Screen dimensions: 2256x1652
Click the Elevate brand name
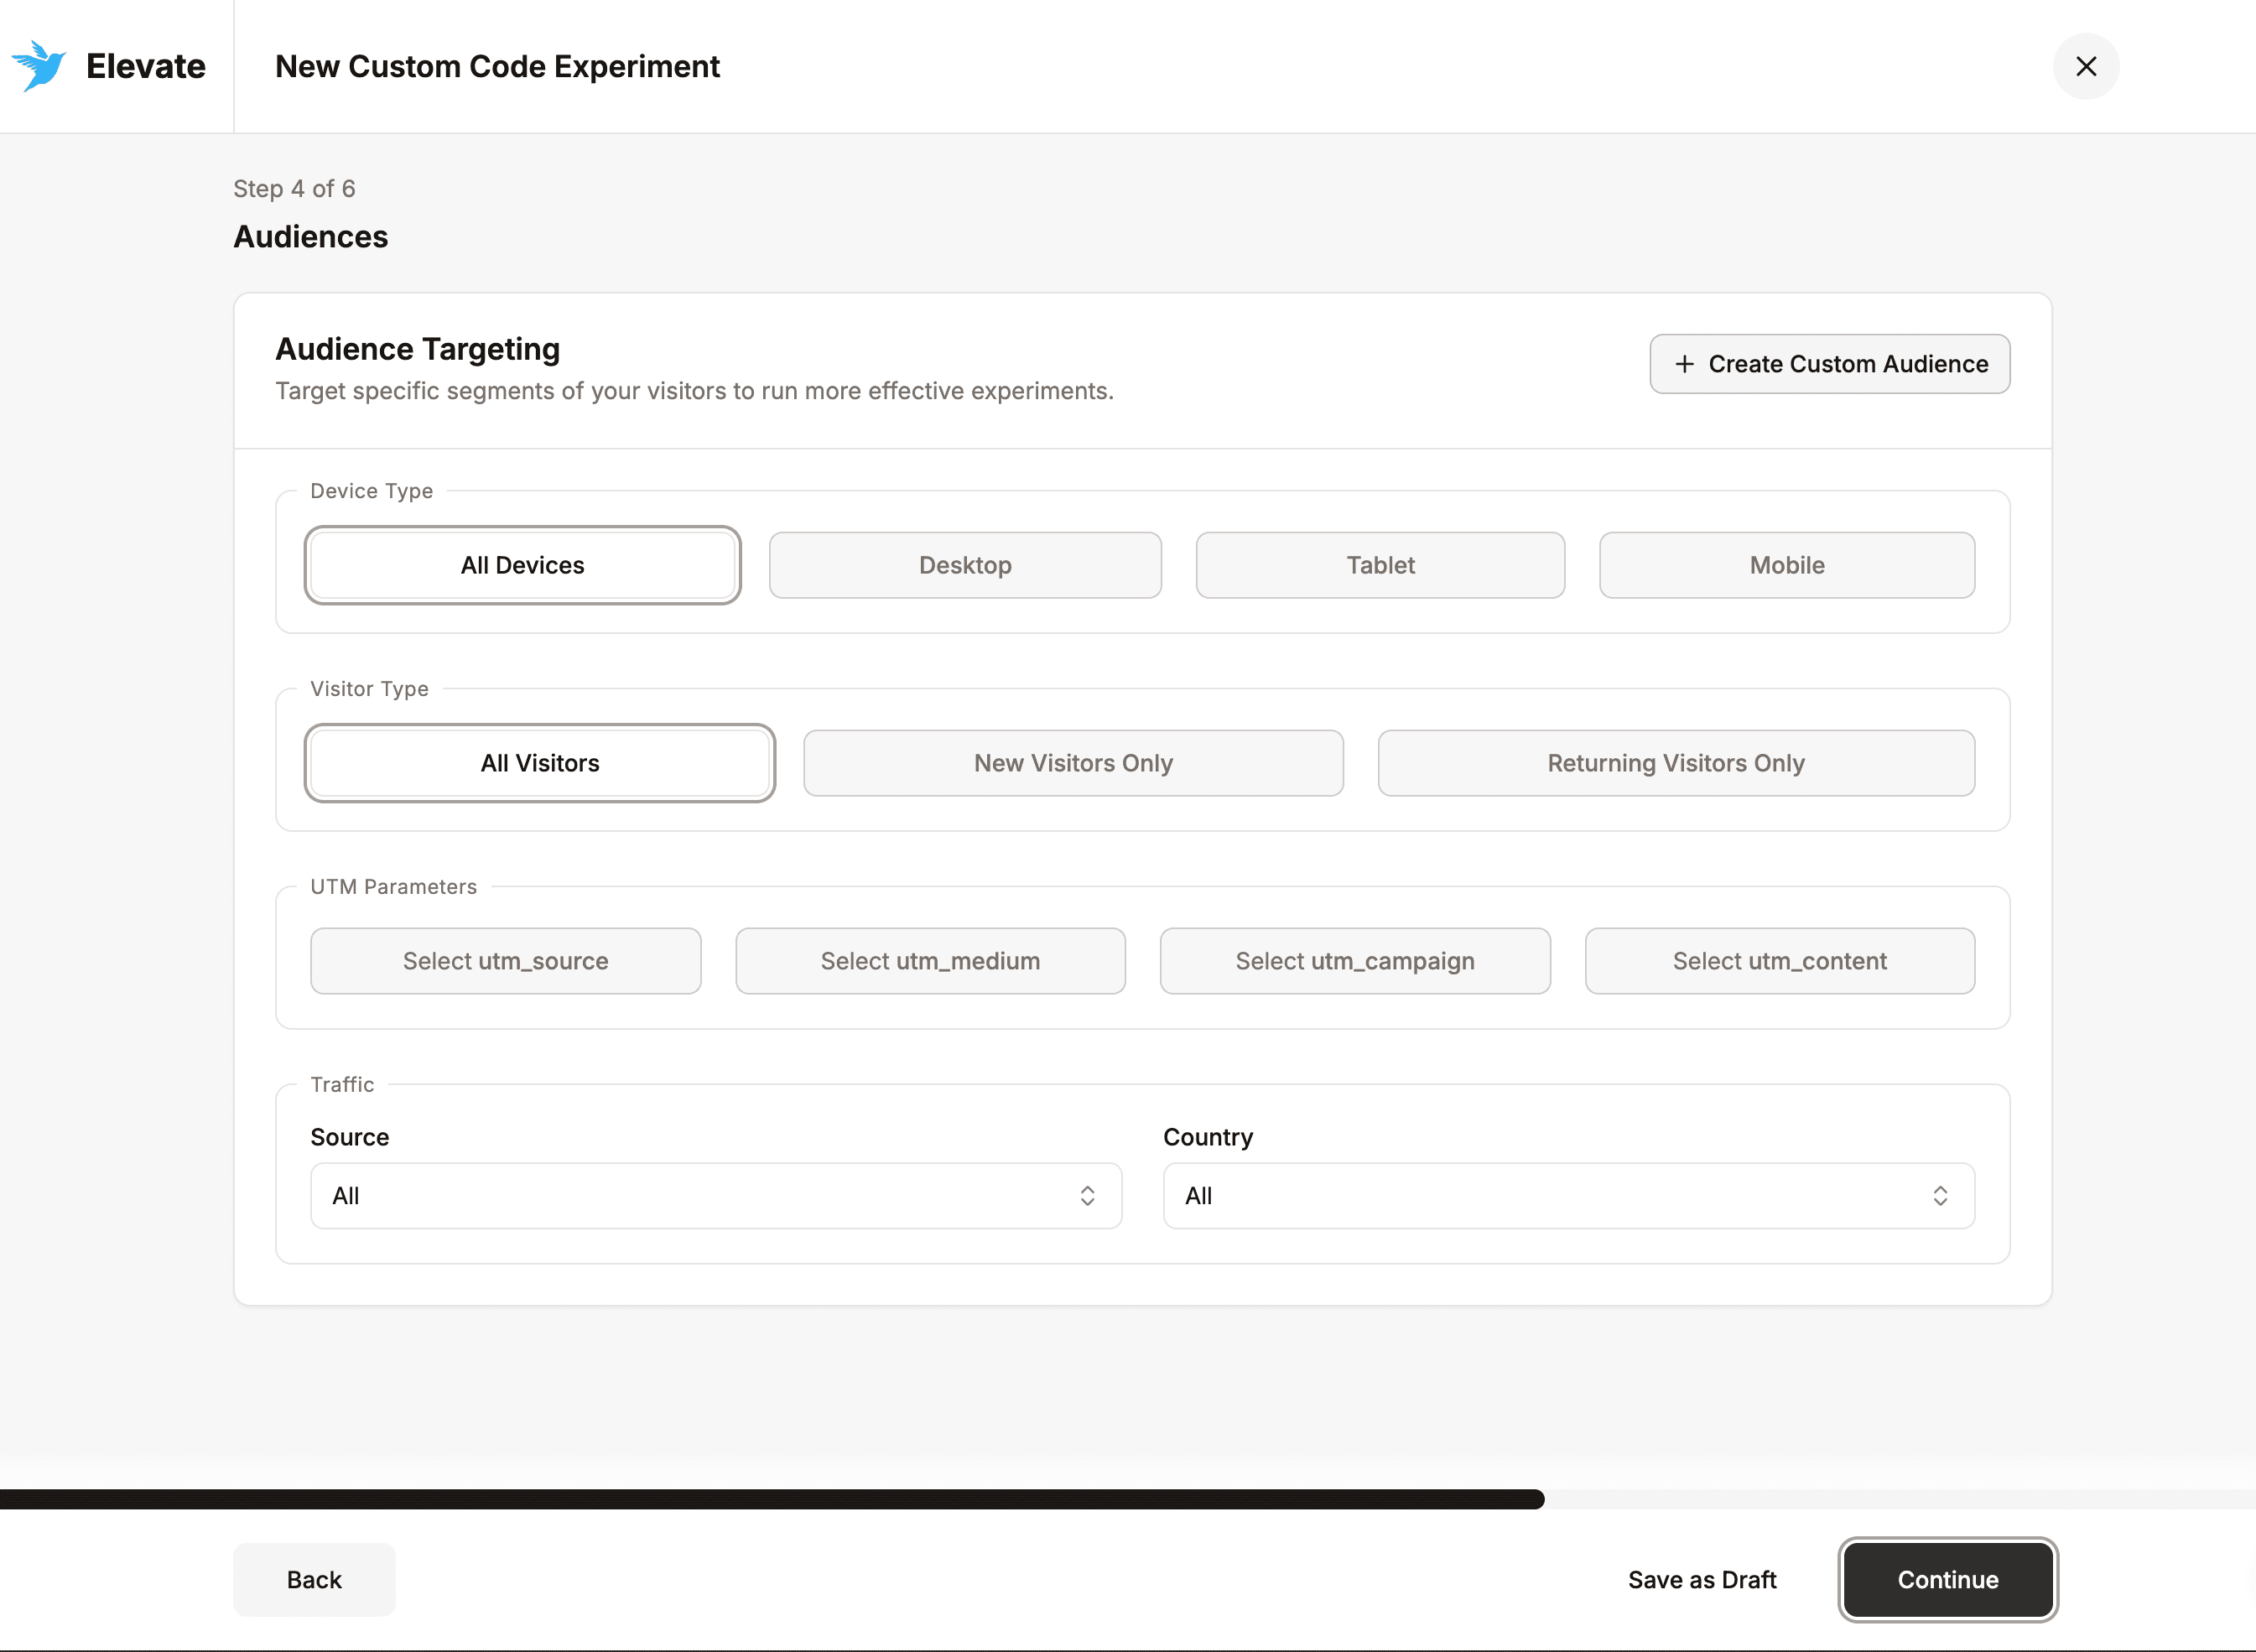pos(146,66)
